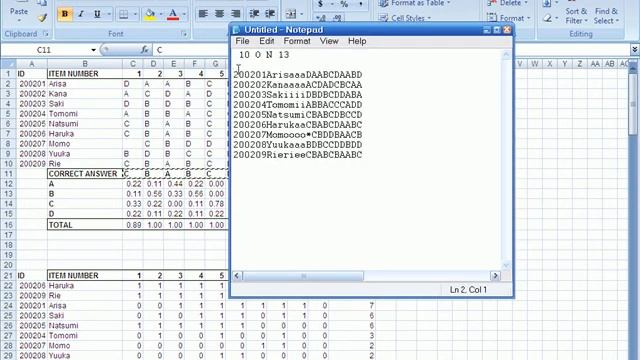The image size is (640, 360).
Task: Open Format cells menu in Cells group
Action: tap(509, 18)
